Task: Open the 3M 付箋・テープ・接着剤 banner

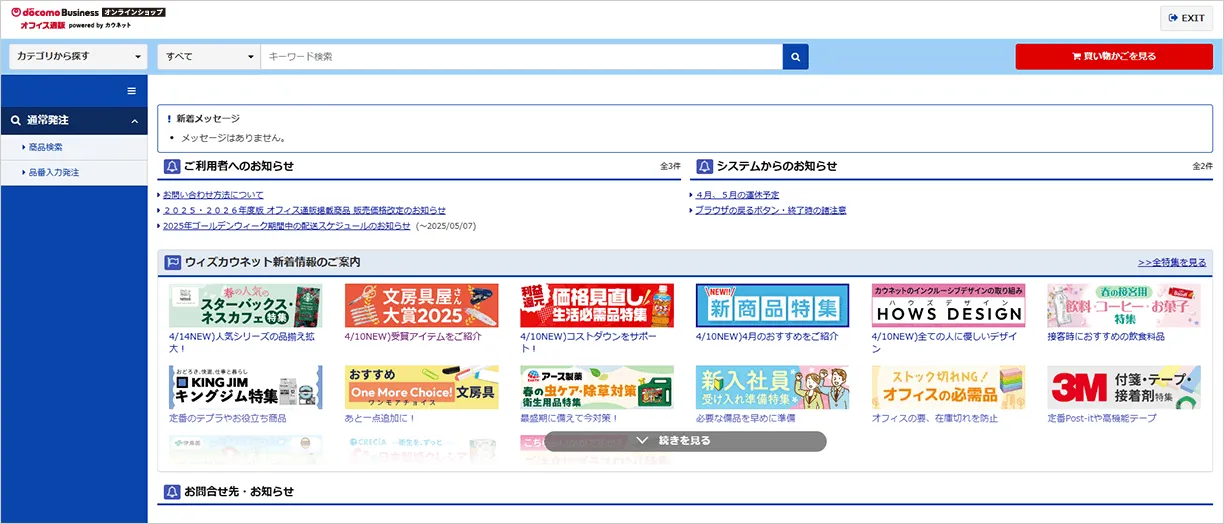Action: (x=1123, y=387)
